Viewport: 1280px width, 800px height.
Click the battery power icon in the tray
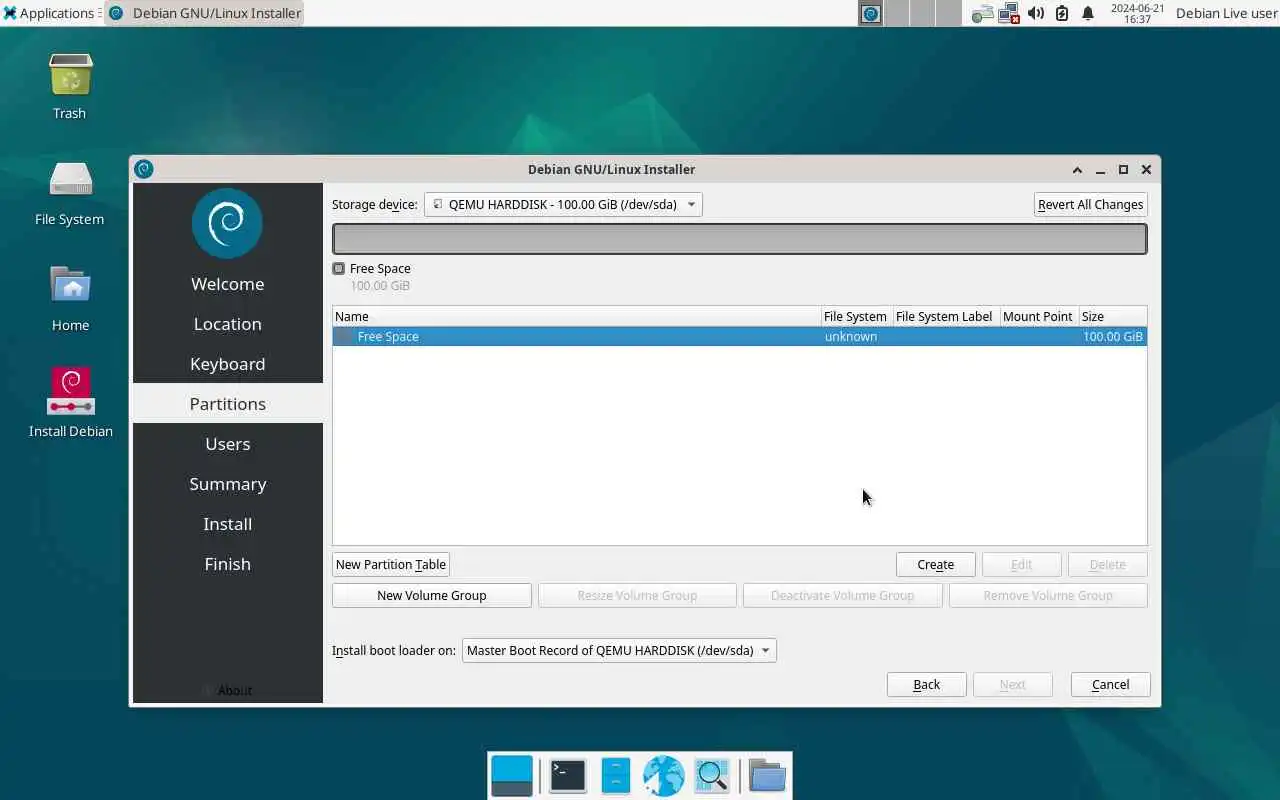pyautogui.click(x=1062, y=13)
